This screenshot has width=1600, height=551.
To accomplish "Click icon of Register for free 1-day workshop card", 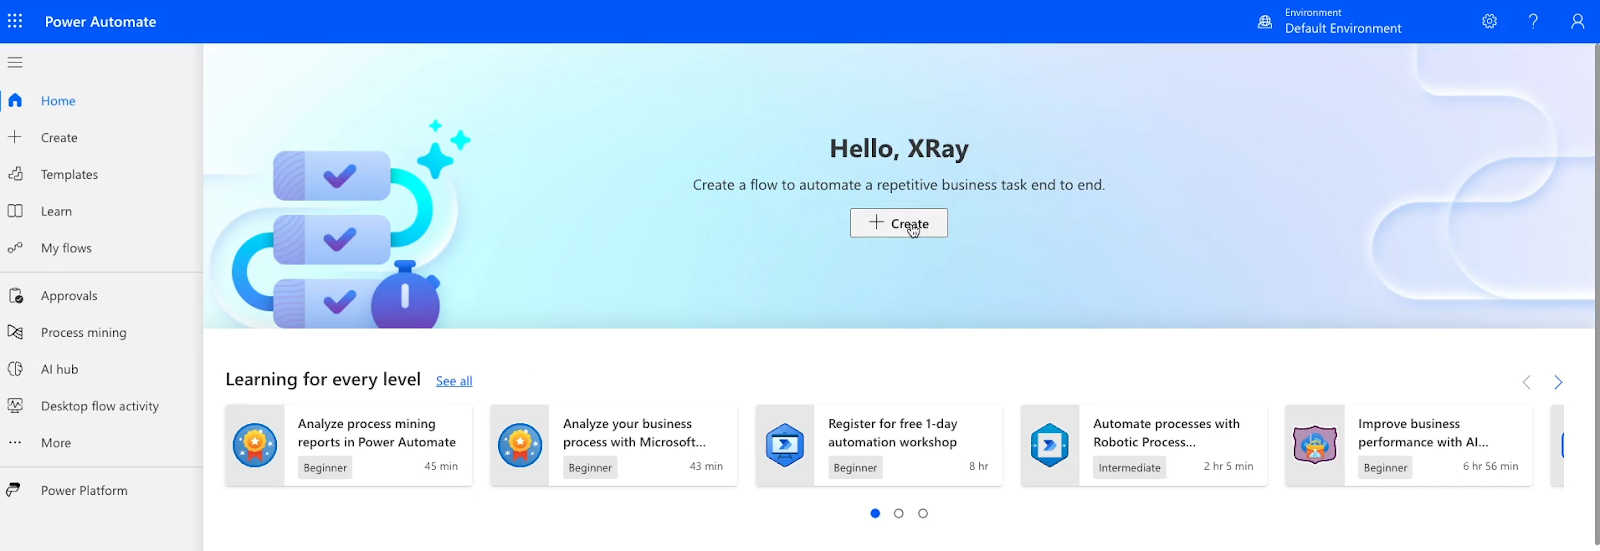I will [785, 445].
